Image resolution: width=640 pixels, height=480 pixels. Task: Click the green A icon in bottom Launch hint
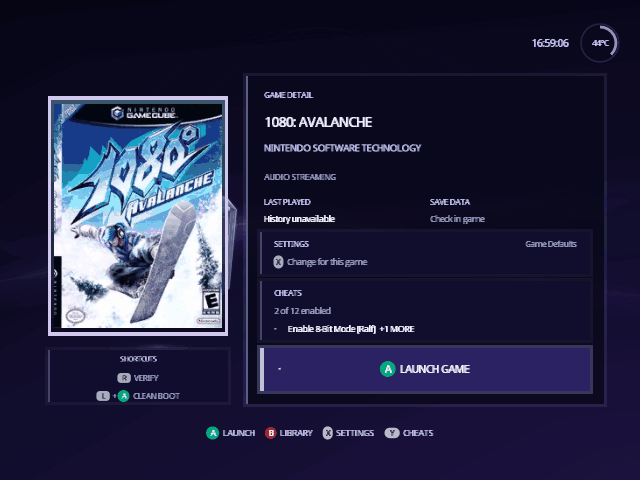click(212, 433)
